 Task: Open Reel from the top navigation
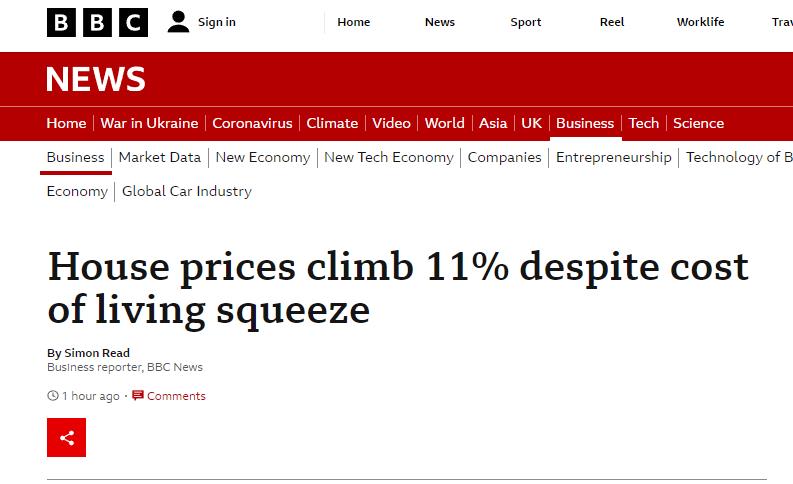click(x=612, y=22)
